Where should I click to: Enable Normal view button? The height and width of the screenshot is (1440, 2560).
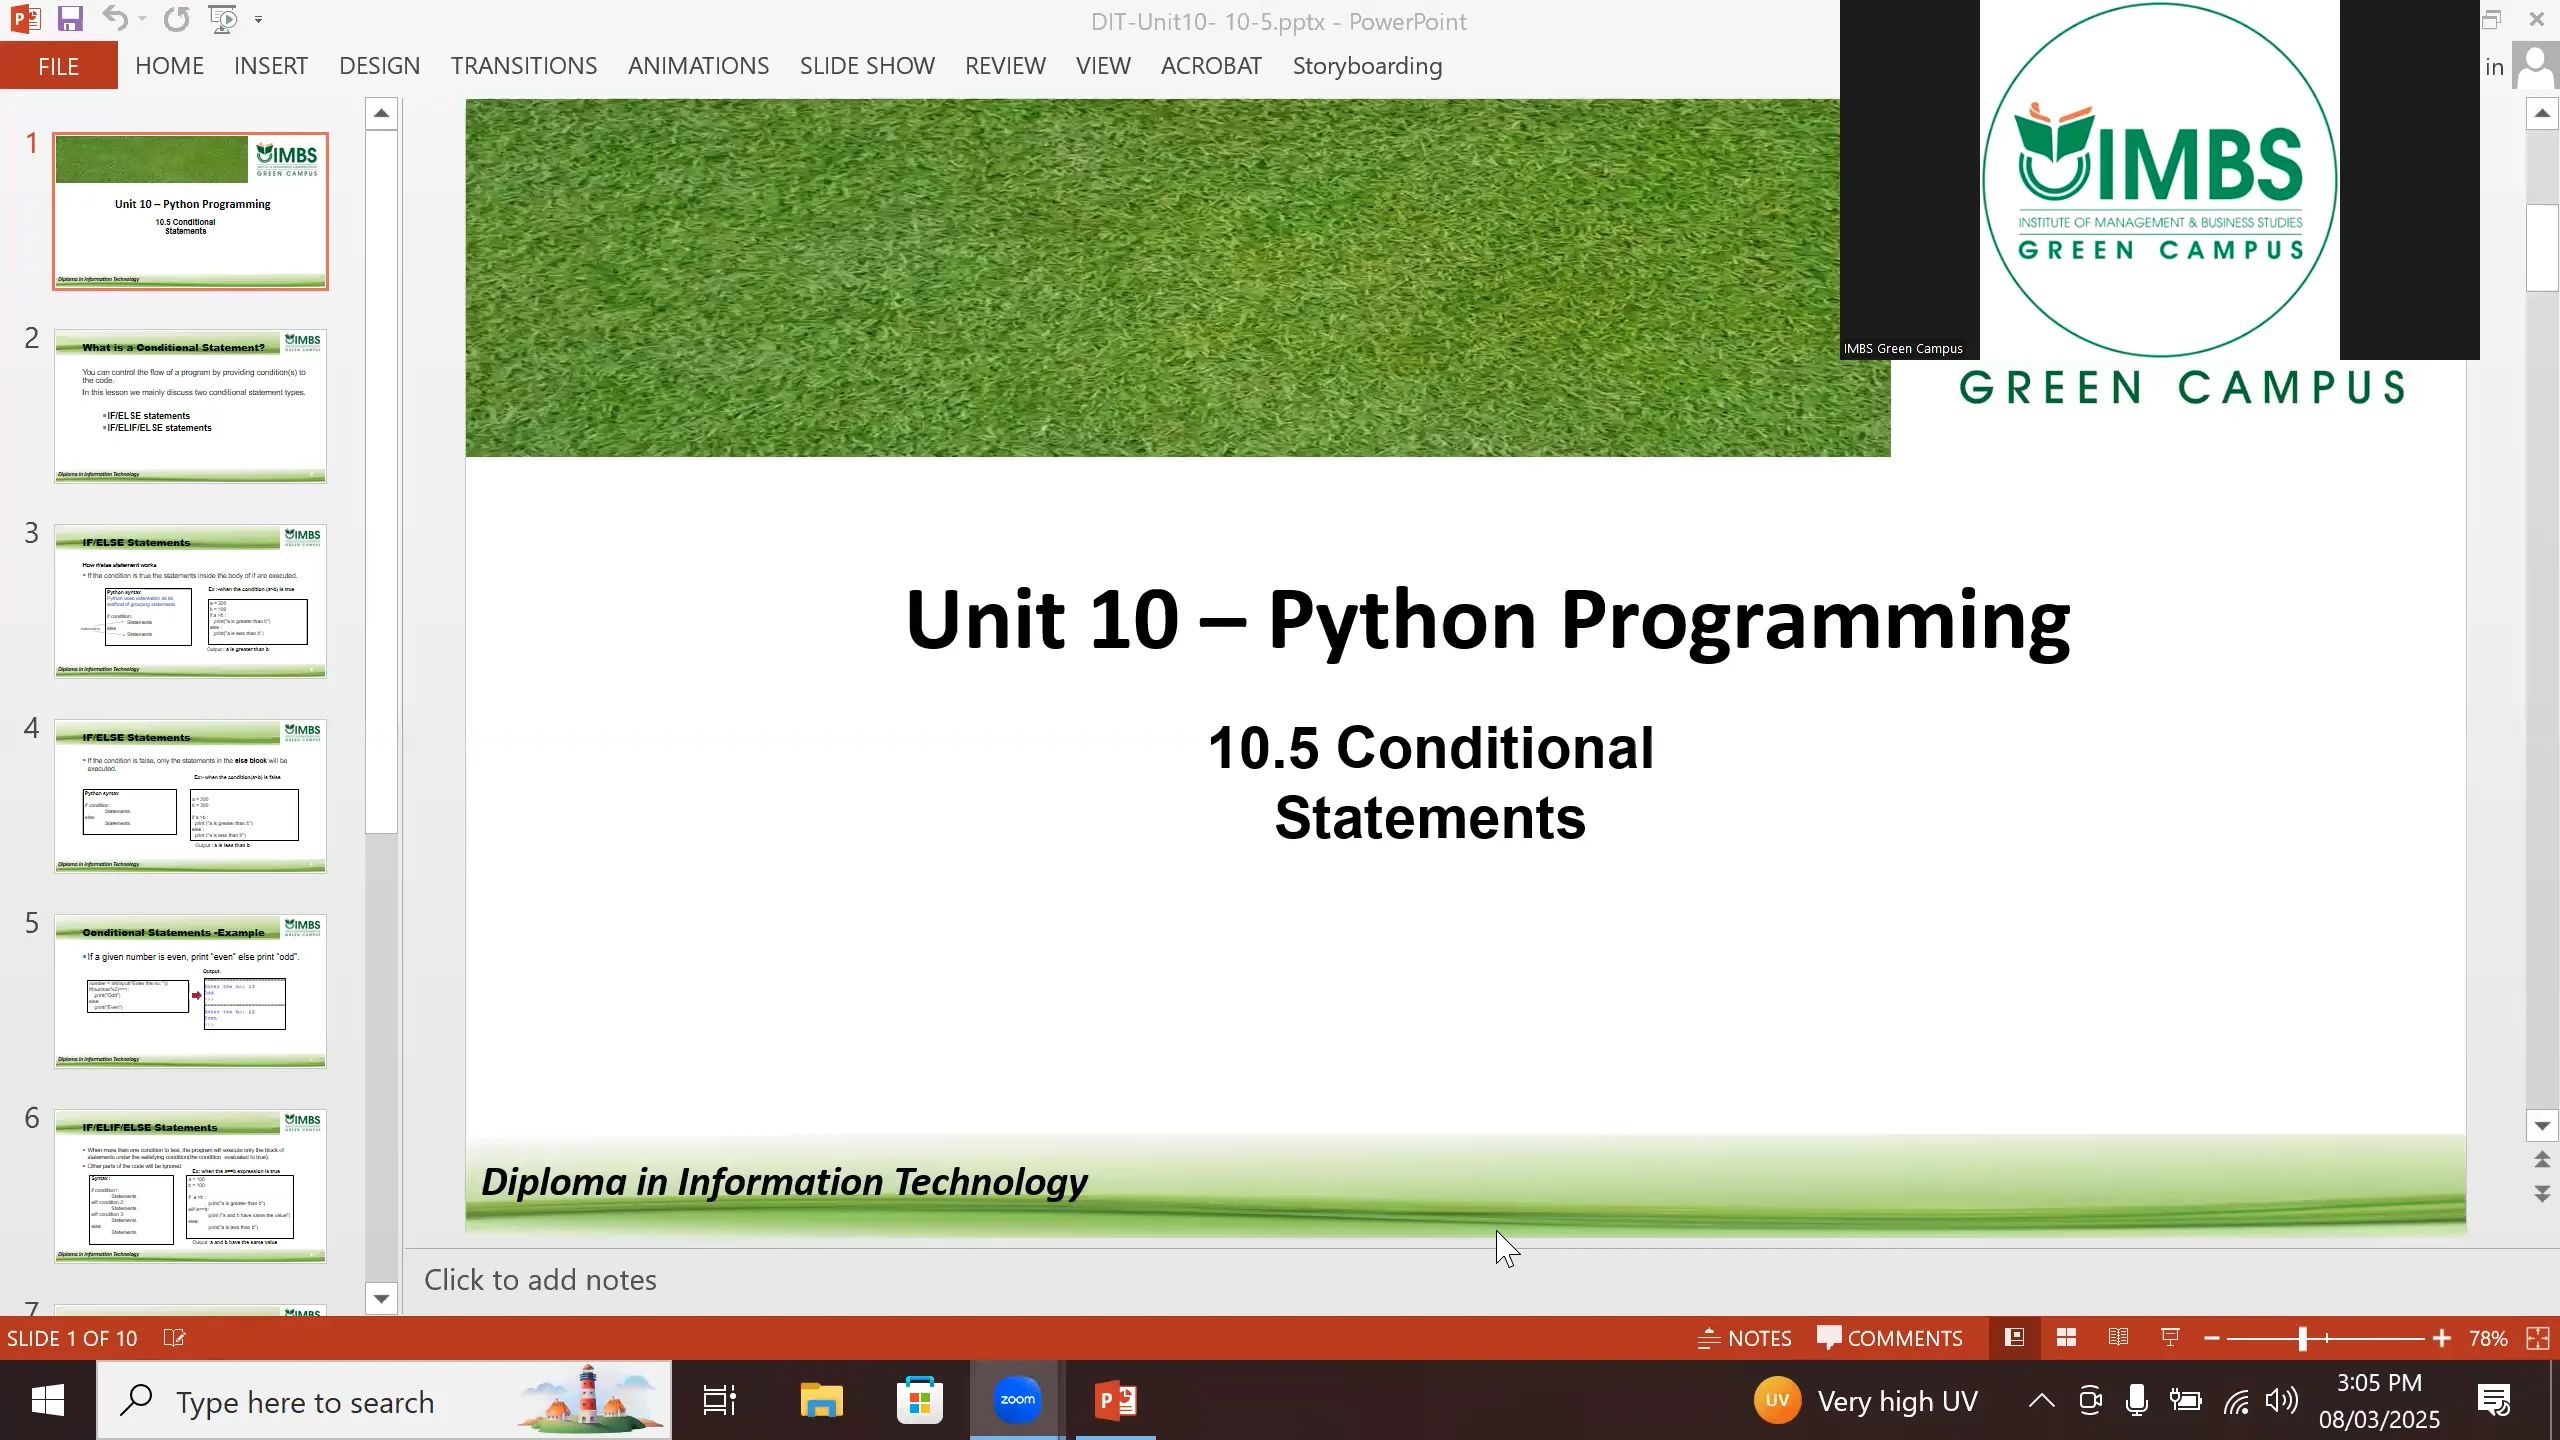pyautogui.click(x=2015, y=1338)
